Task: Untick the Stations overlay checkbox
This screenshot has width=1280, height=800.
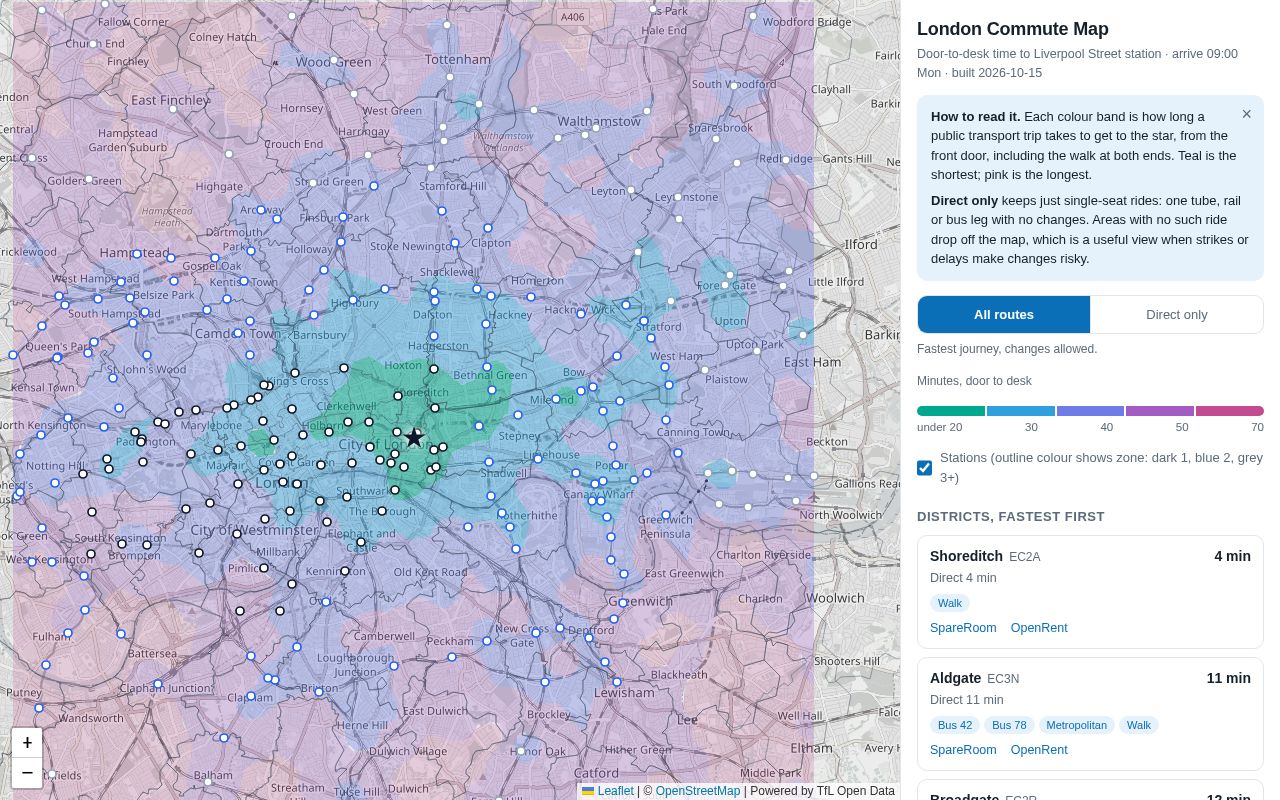Action: click(925, 468)
